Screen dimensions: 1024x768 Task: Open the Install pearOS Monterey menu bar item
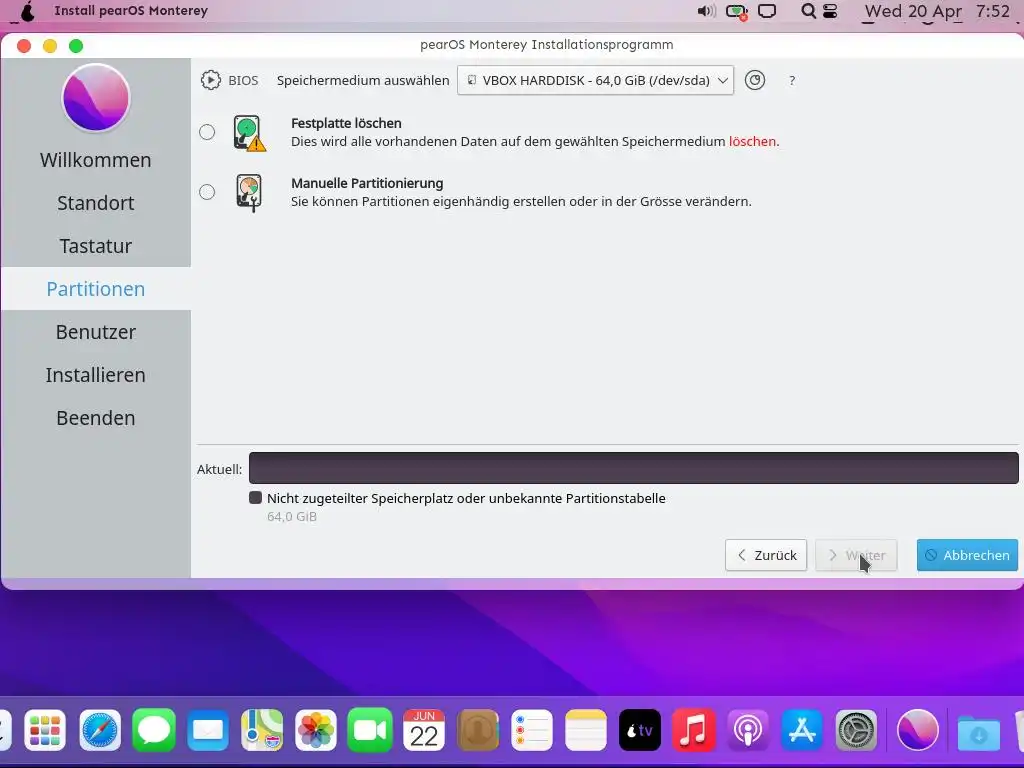click(x=131, y=10)
